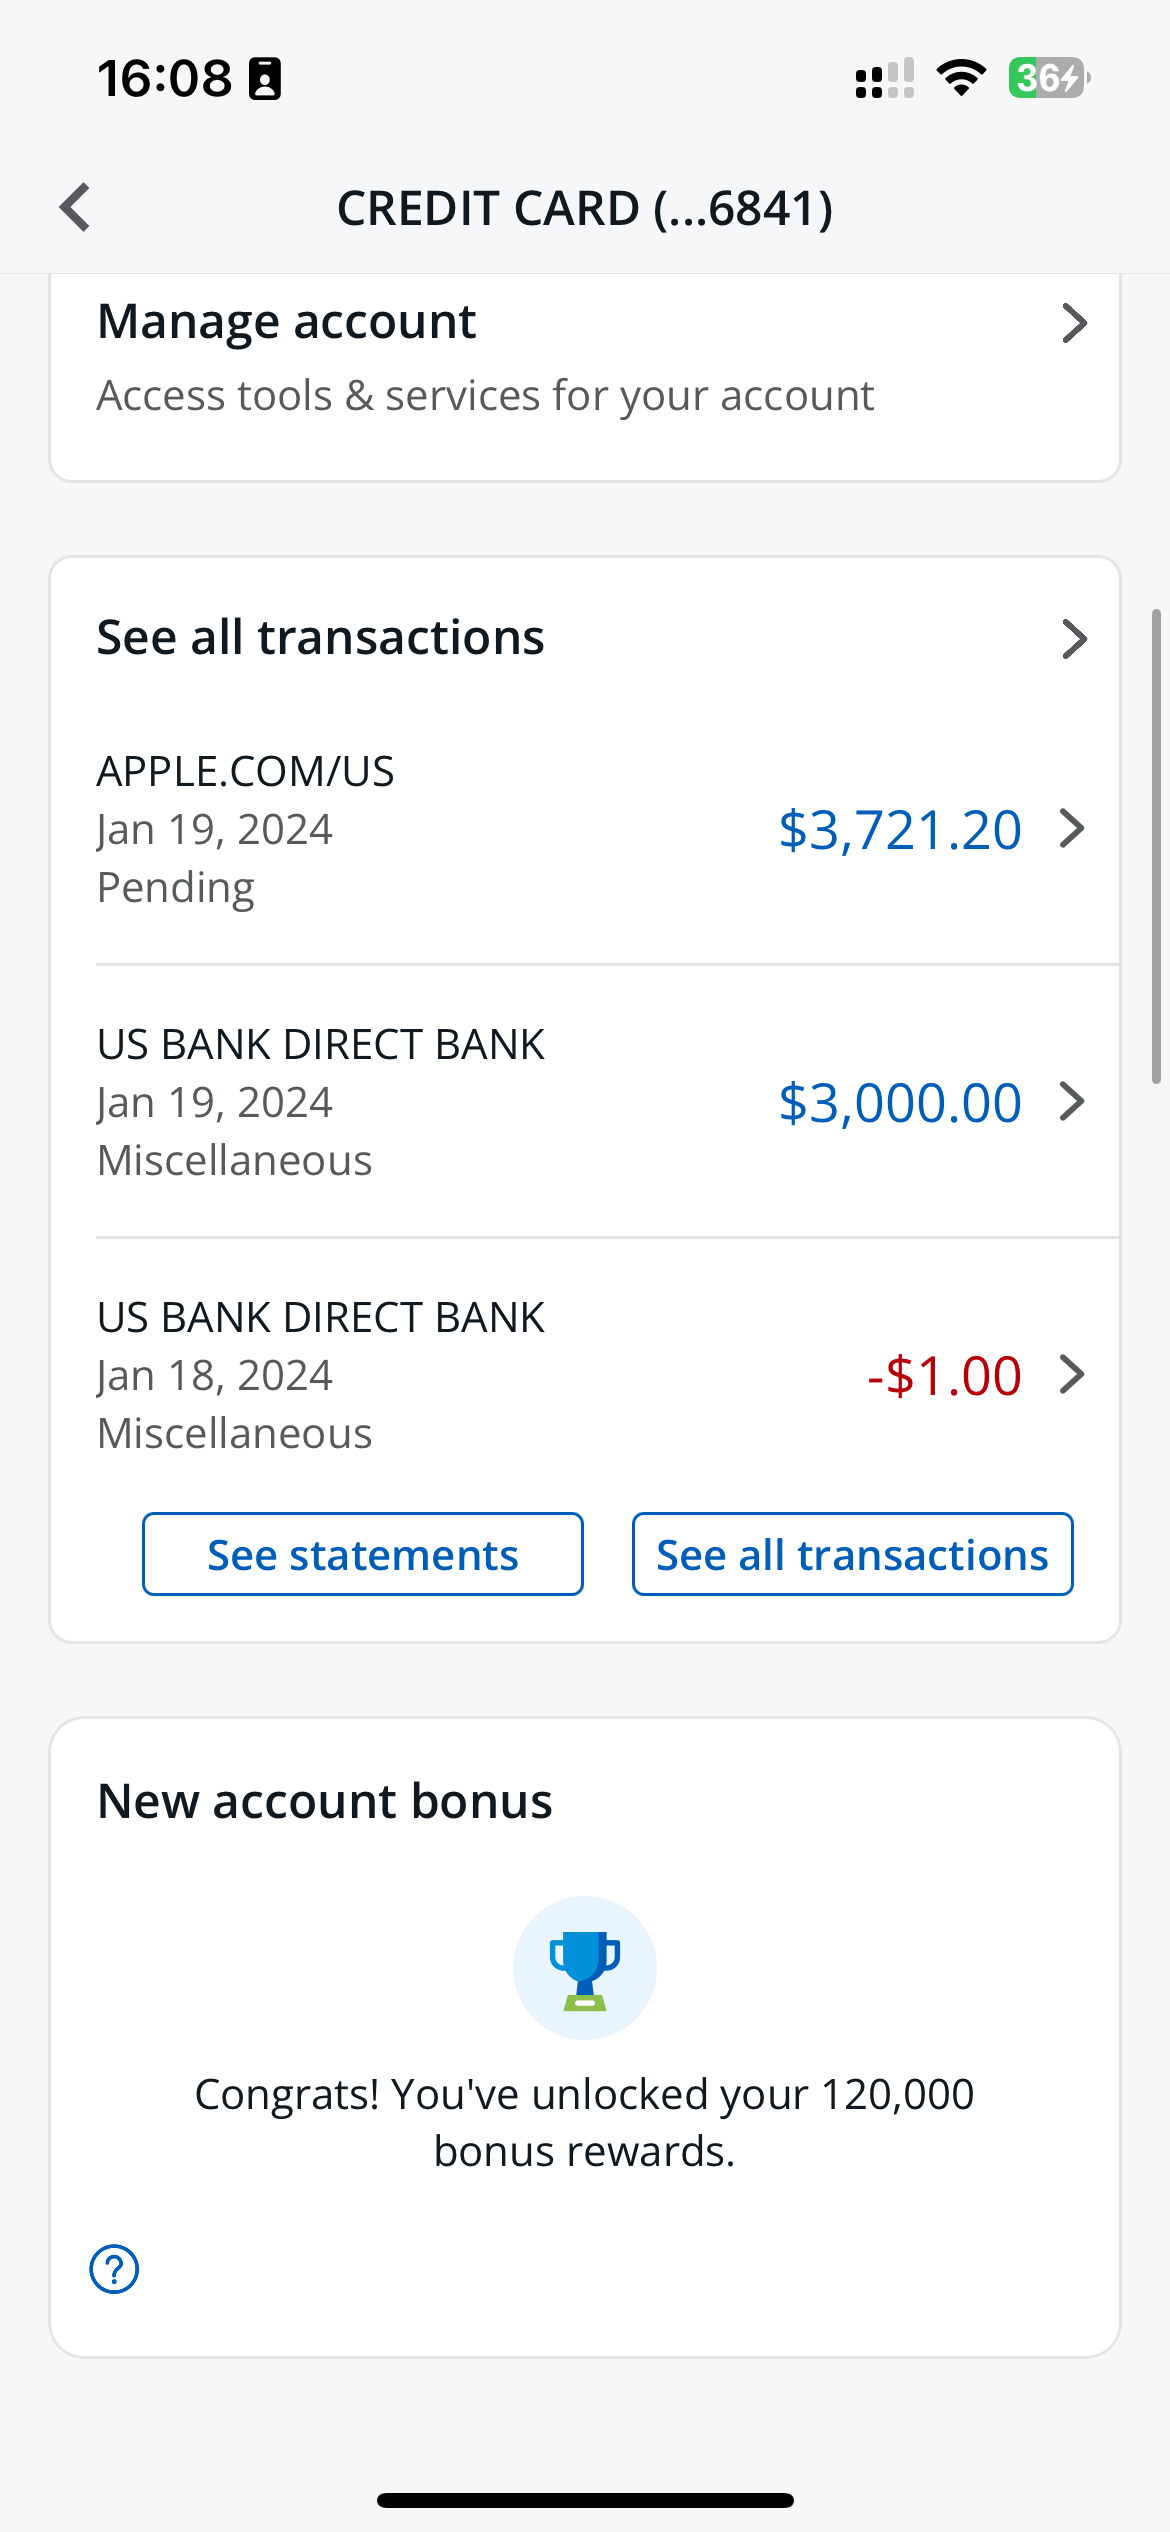Tap the question mark help icon
1170x2532 pixels.
[x=115, y=2269]
